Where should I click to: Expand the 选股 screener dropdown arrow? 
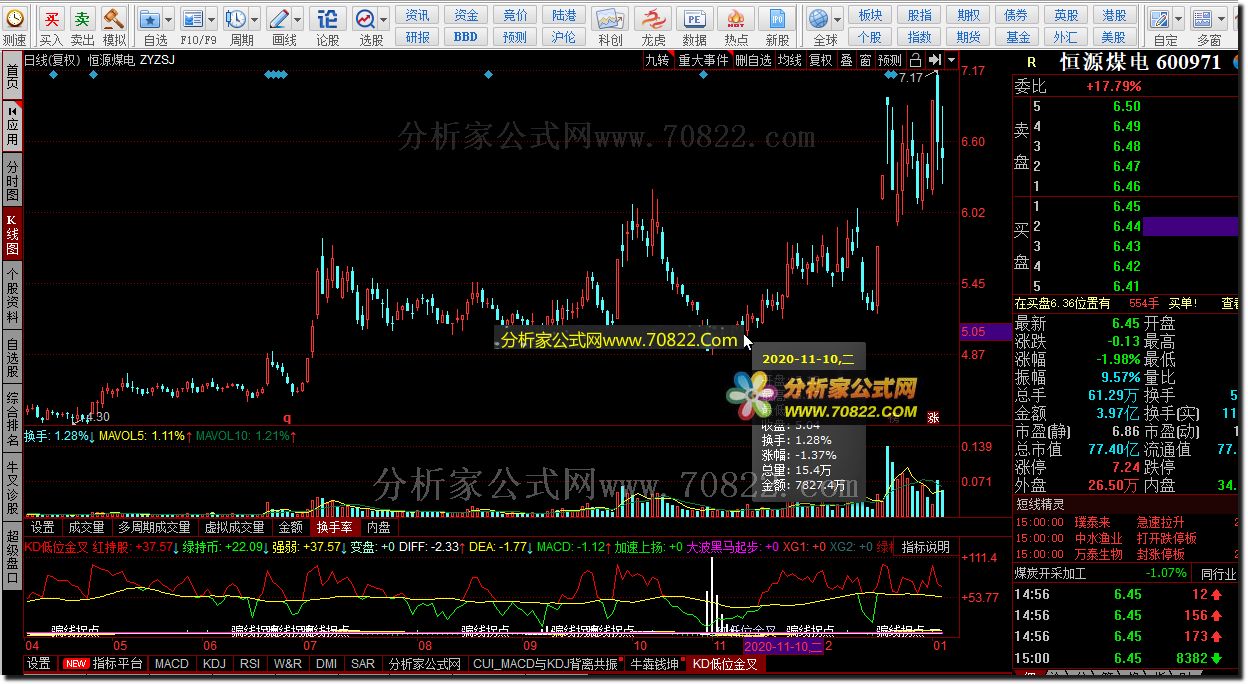(x=384, y=19)
